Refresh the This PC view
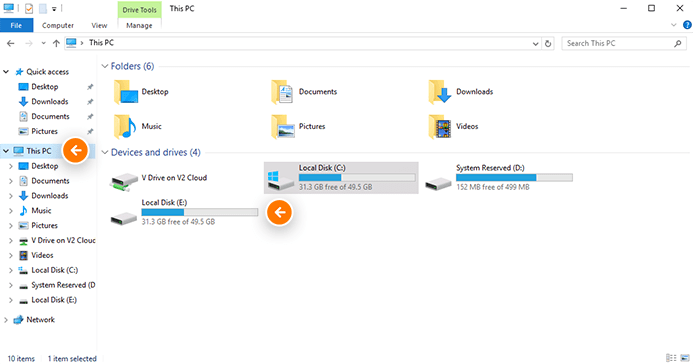This screenshot has height=364, width=693. coord(548,43)
